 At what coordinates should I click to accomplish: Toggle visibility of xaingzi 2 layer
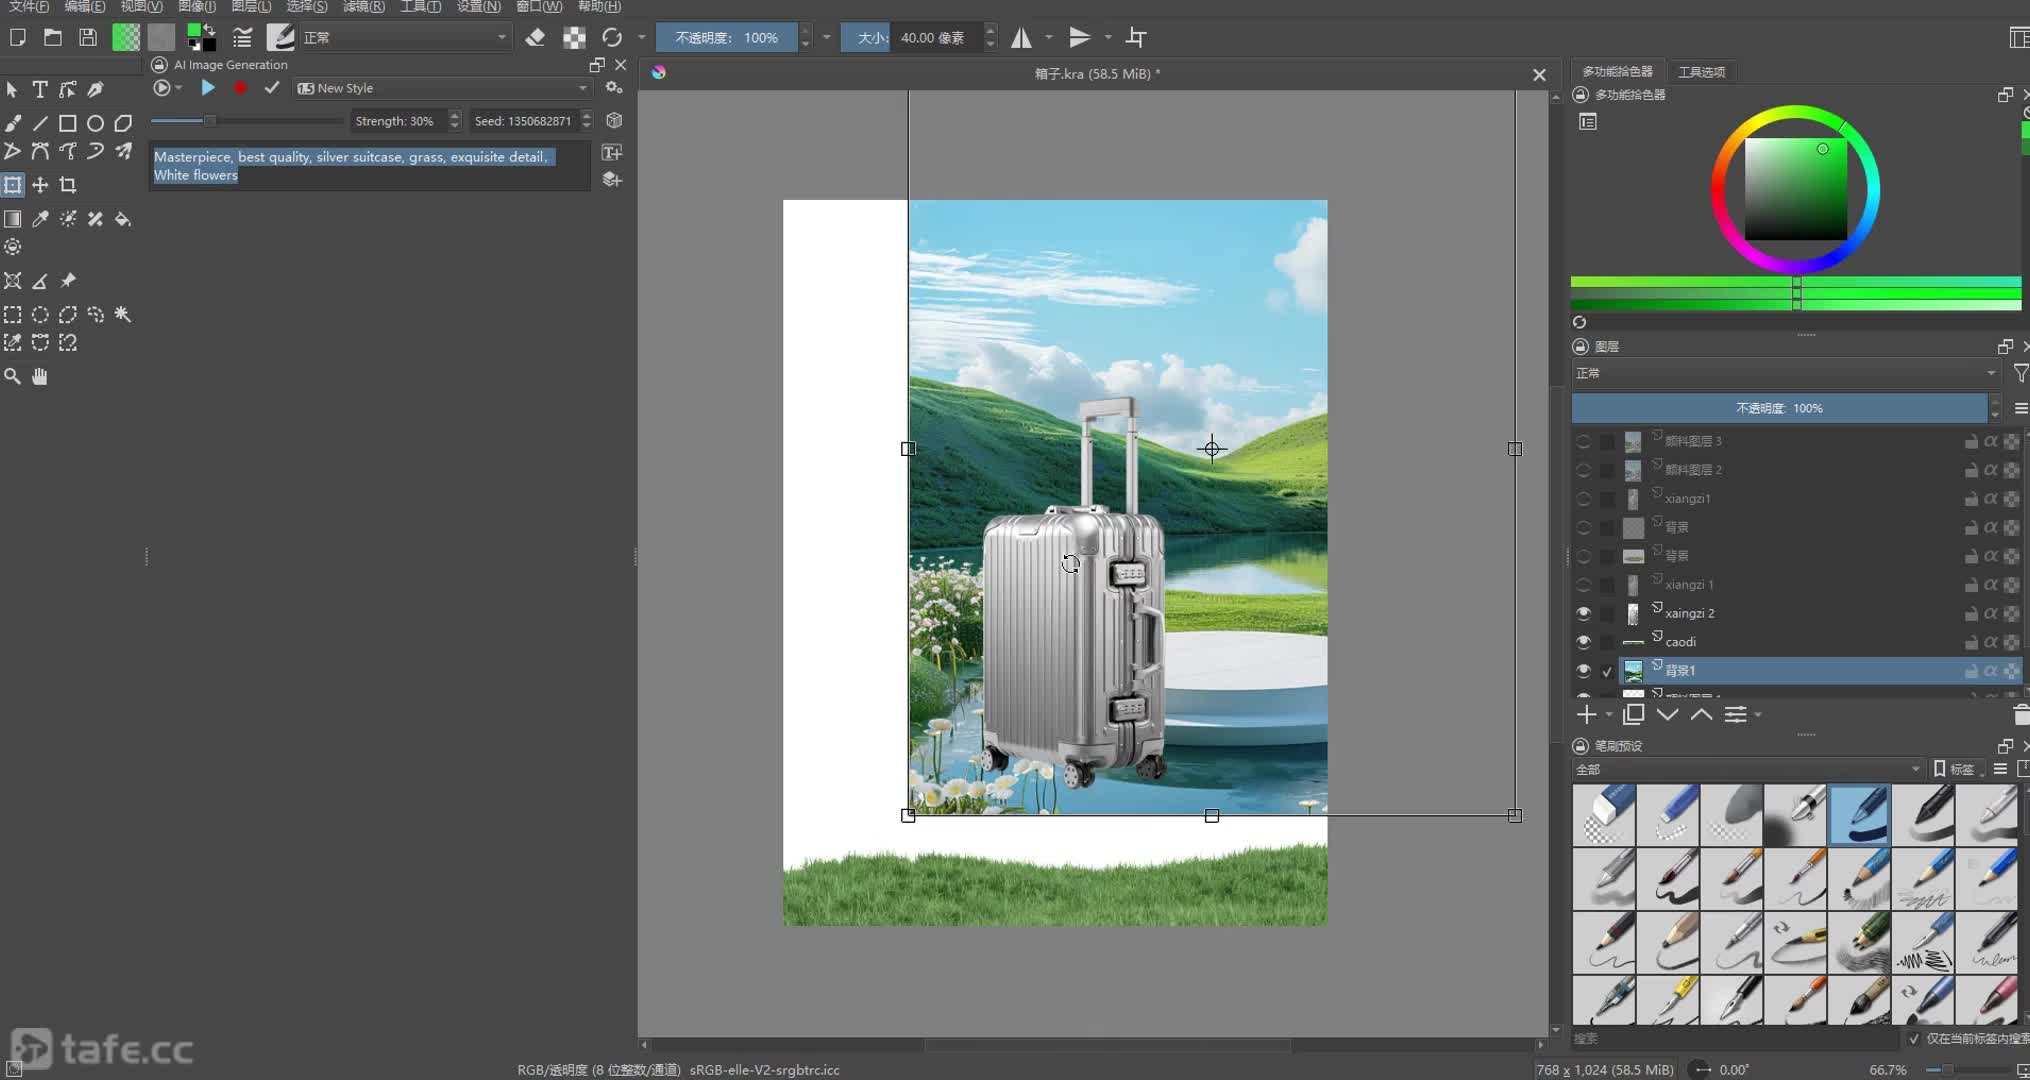(1584, 613)
